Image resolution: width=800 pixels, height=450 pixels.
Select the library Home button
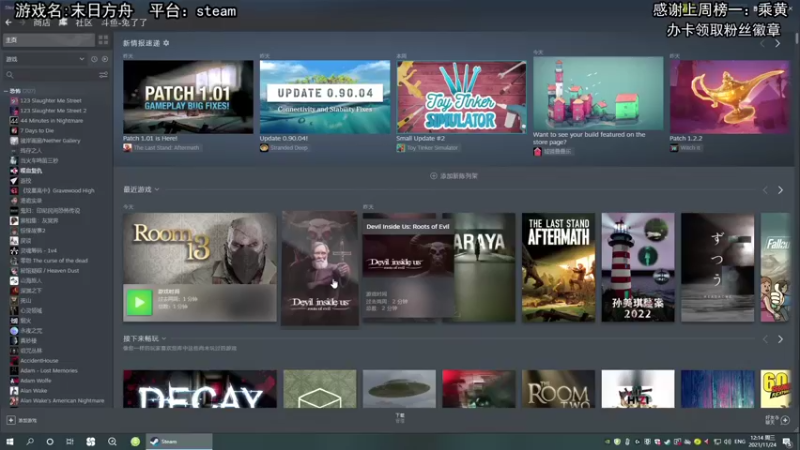point(49,40)
